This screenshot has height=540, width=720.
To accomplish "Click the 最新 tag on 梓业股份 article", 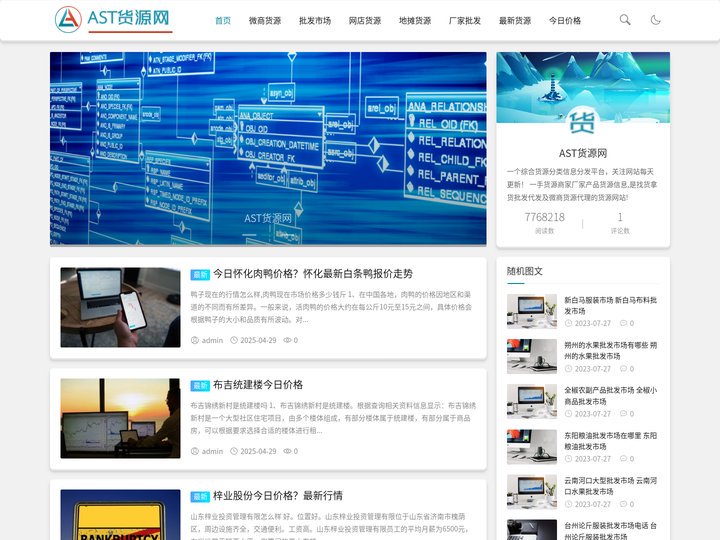I will tap(200, 497).
